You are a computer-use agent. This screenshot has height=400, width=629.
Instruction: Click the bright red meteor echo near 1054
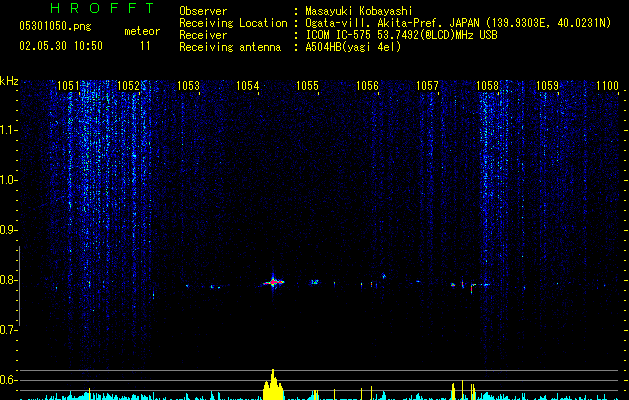tap(273, 282)
